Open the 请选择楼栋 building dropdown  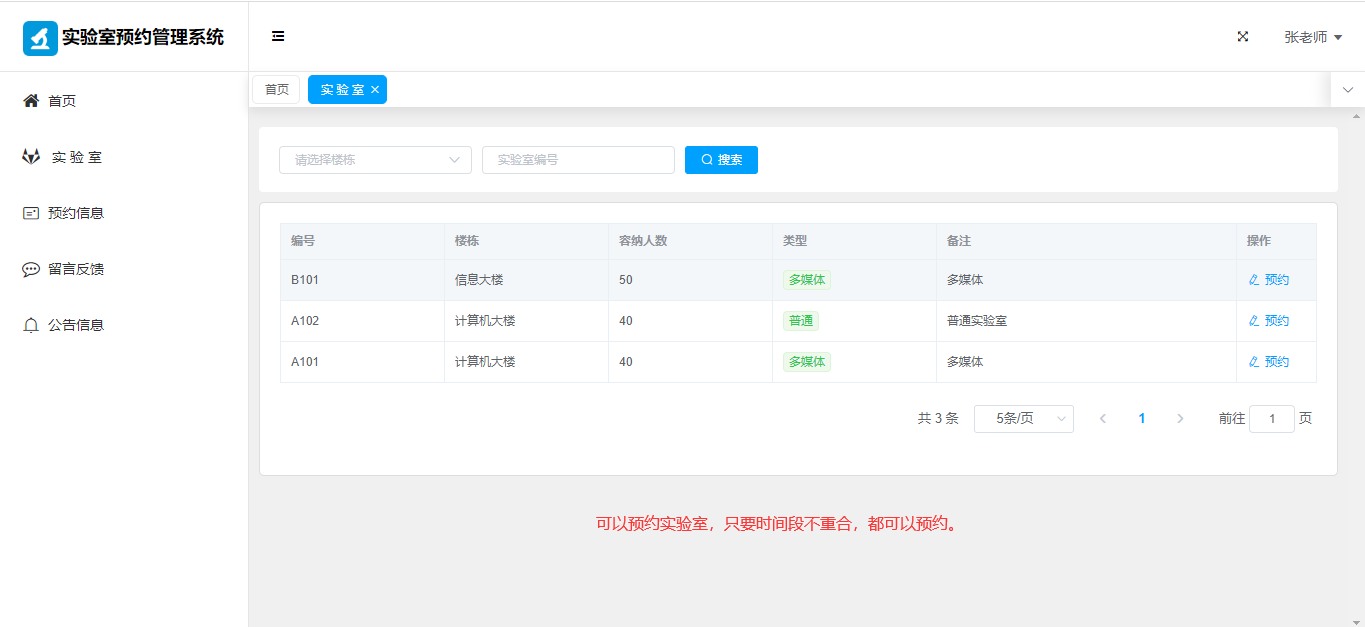(x=375, y=160)
